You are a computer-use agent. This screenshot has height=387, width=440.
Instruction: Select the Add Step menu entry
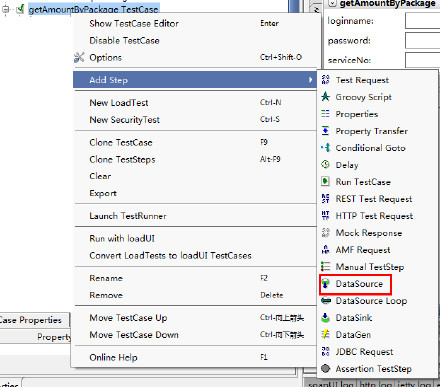coord(195,80)
